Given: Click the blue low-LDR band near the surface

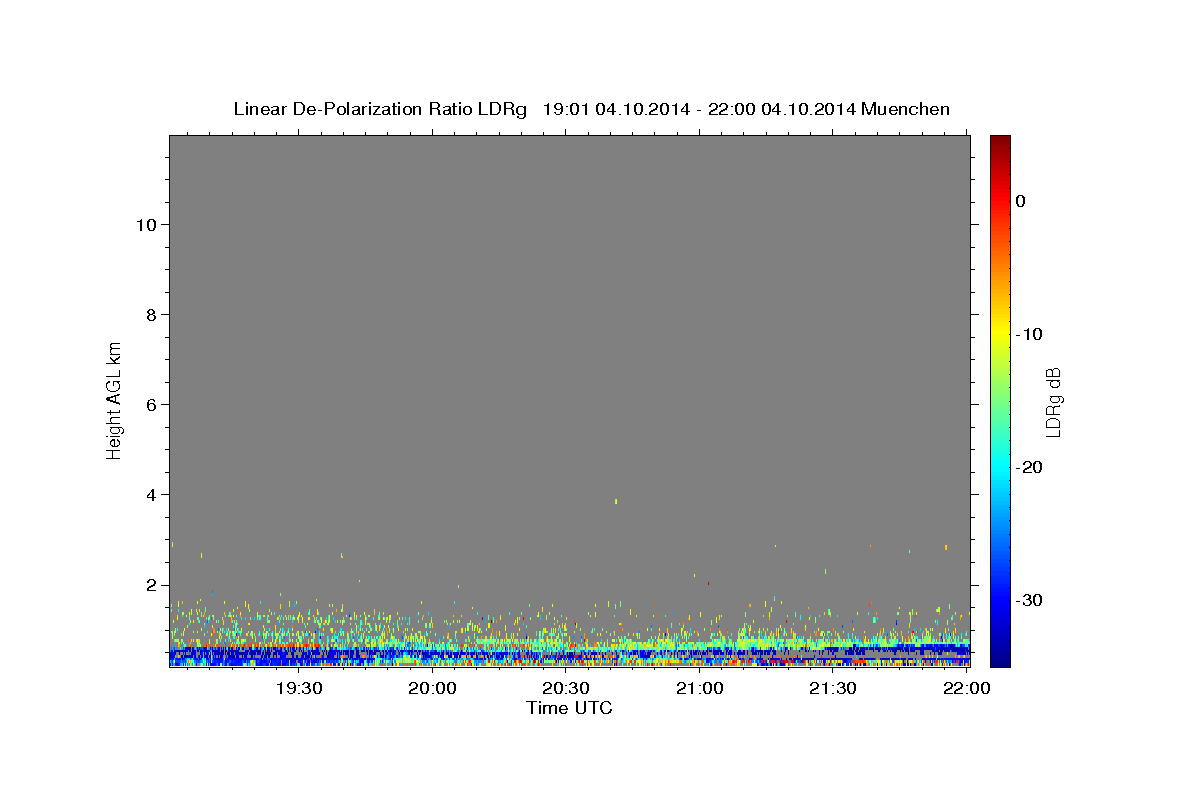Looking at the screenshot, I should point(569,655).
